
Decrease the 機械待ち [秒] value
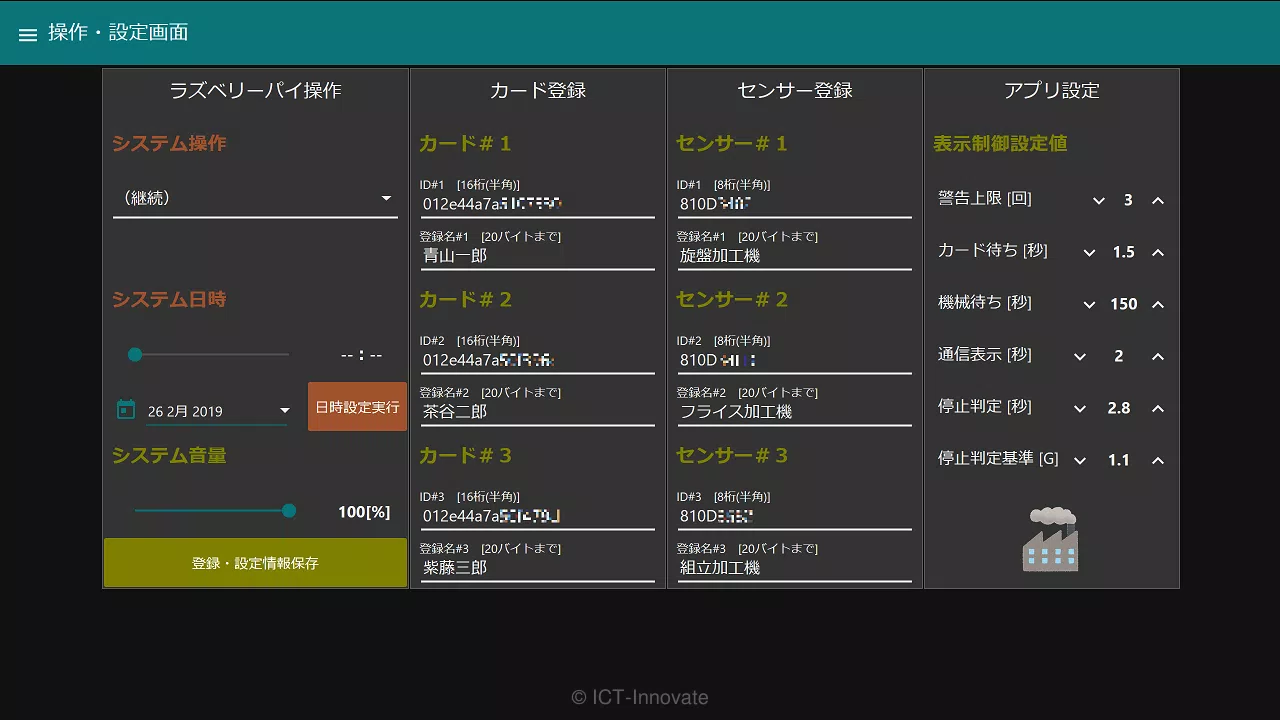[1089, 305]
